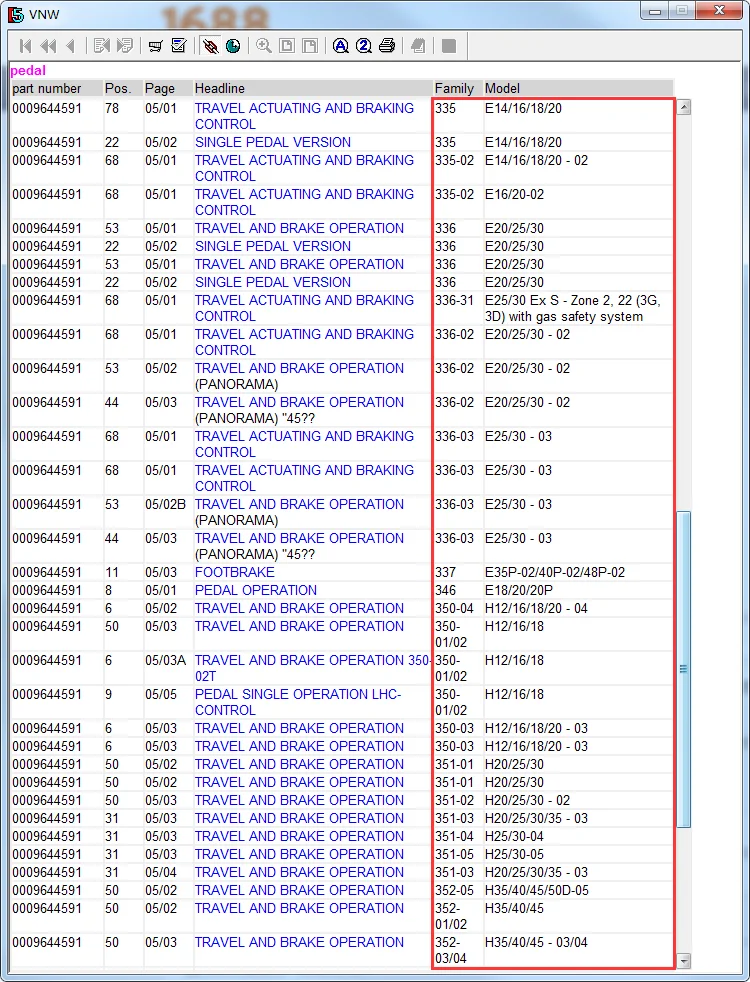Click the single previous arrow icon
This screenshot has width=750, height=982.
tap(70, 46)
